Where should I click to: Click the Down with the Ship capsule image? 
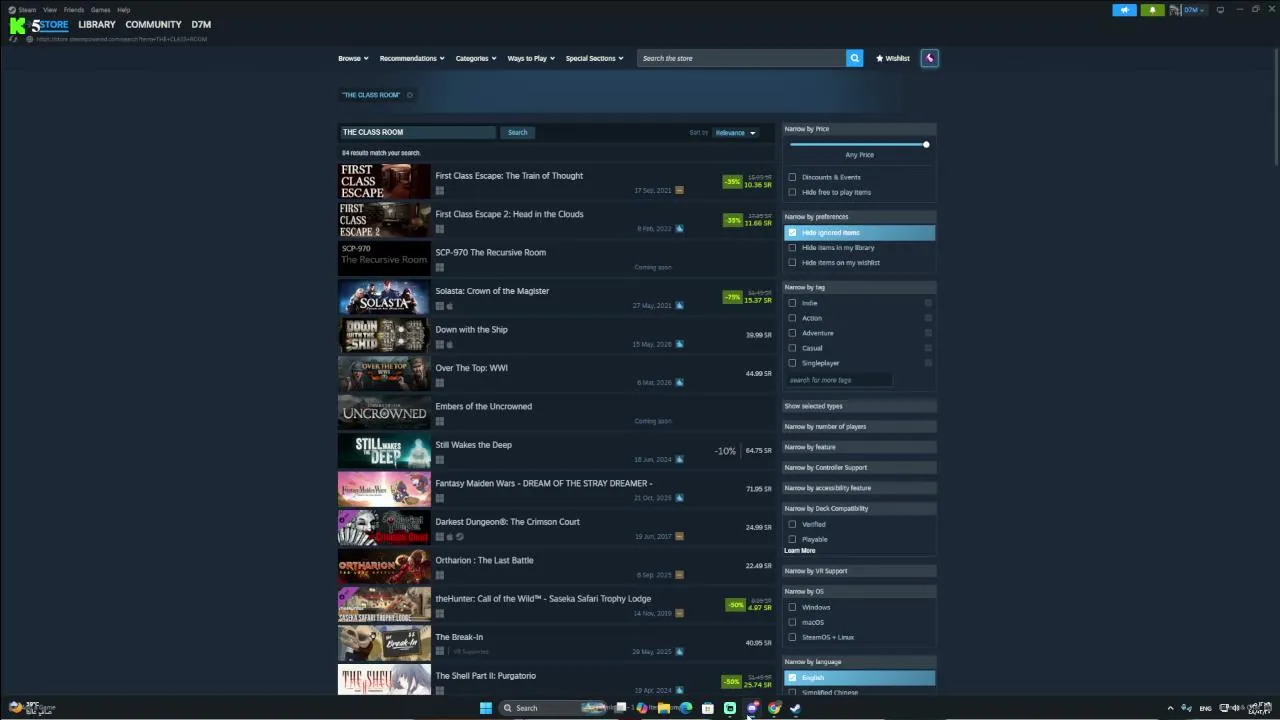[x=384, y=335]
